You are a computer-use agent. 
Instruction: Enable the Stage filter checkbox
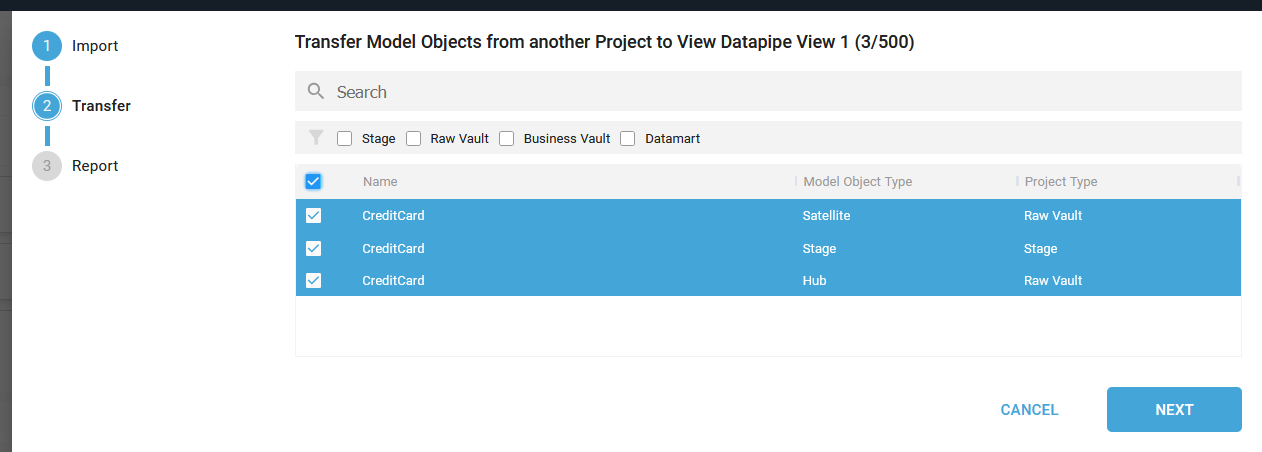(345, 139)
